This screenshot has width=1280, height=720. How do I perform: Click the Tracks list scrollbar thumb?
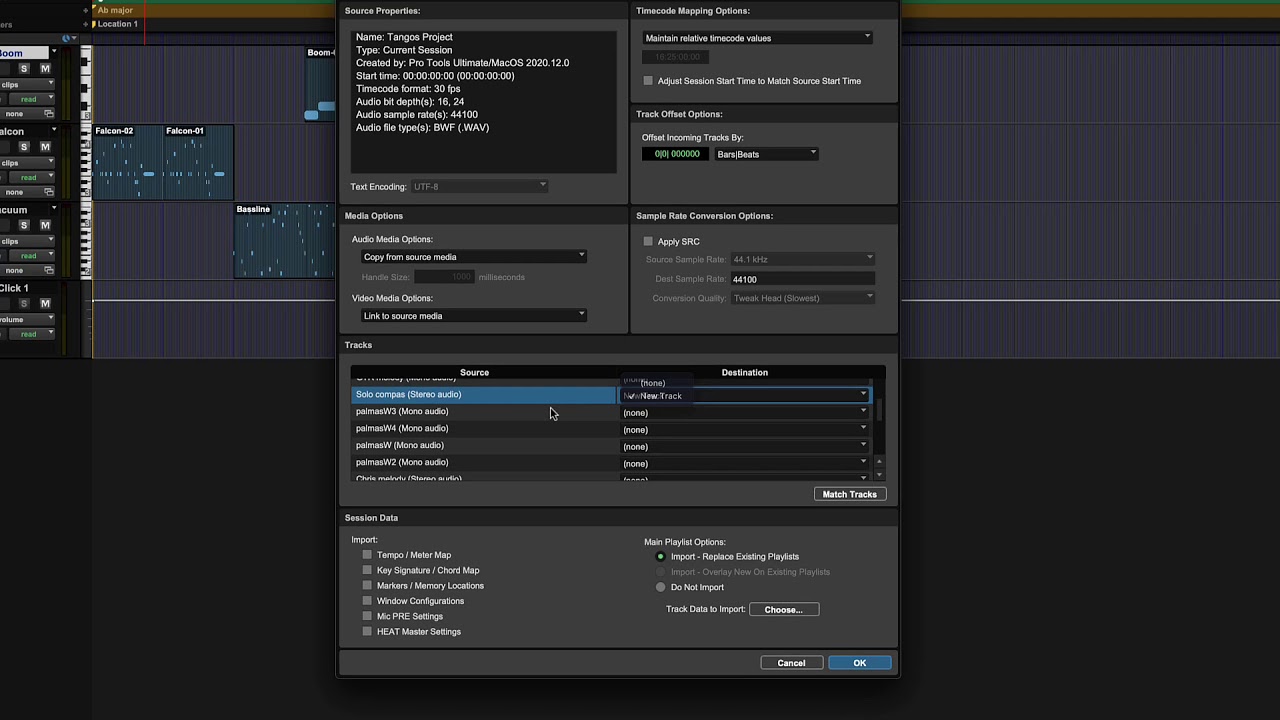[x=879, y=409]
